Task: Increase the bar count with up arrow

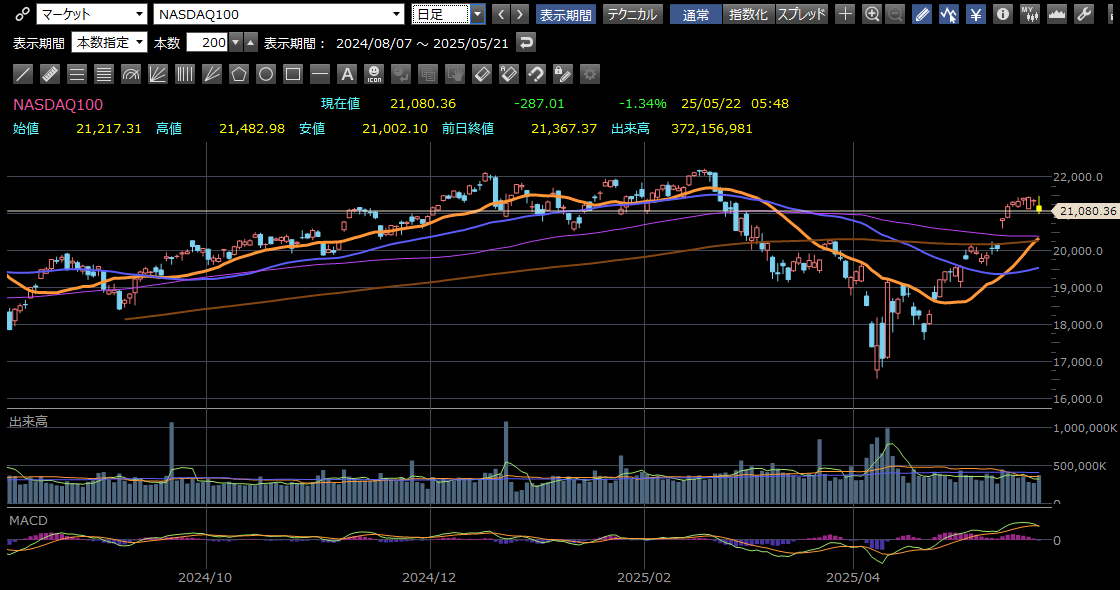Action: pos(251,43)
